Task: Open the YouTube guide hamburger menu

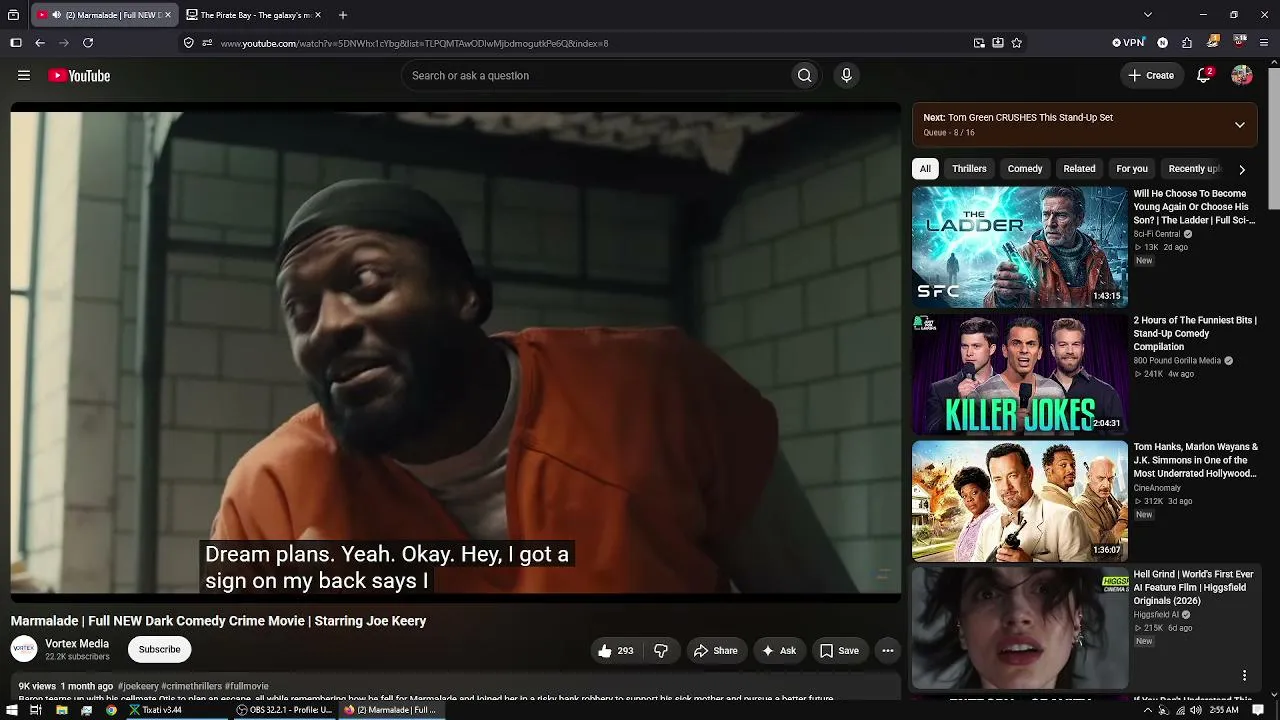Action: (x=24, y=76)
